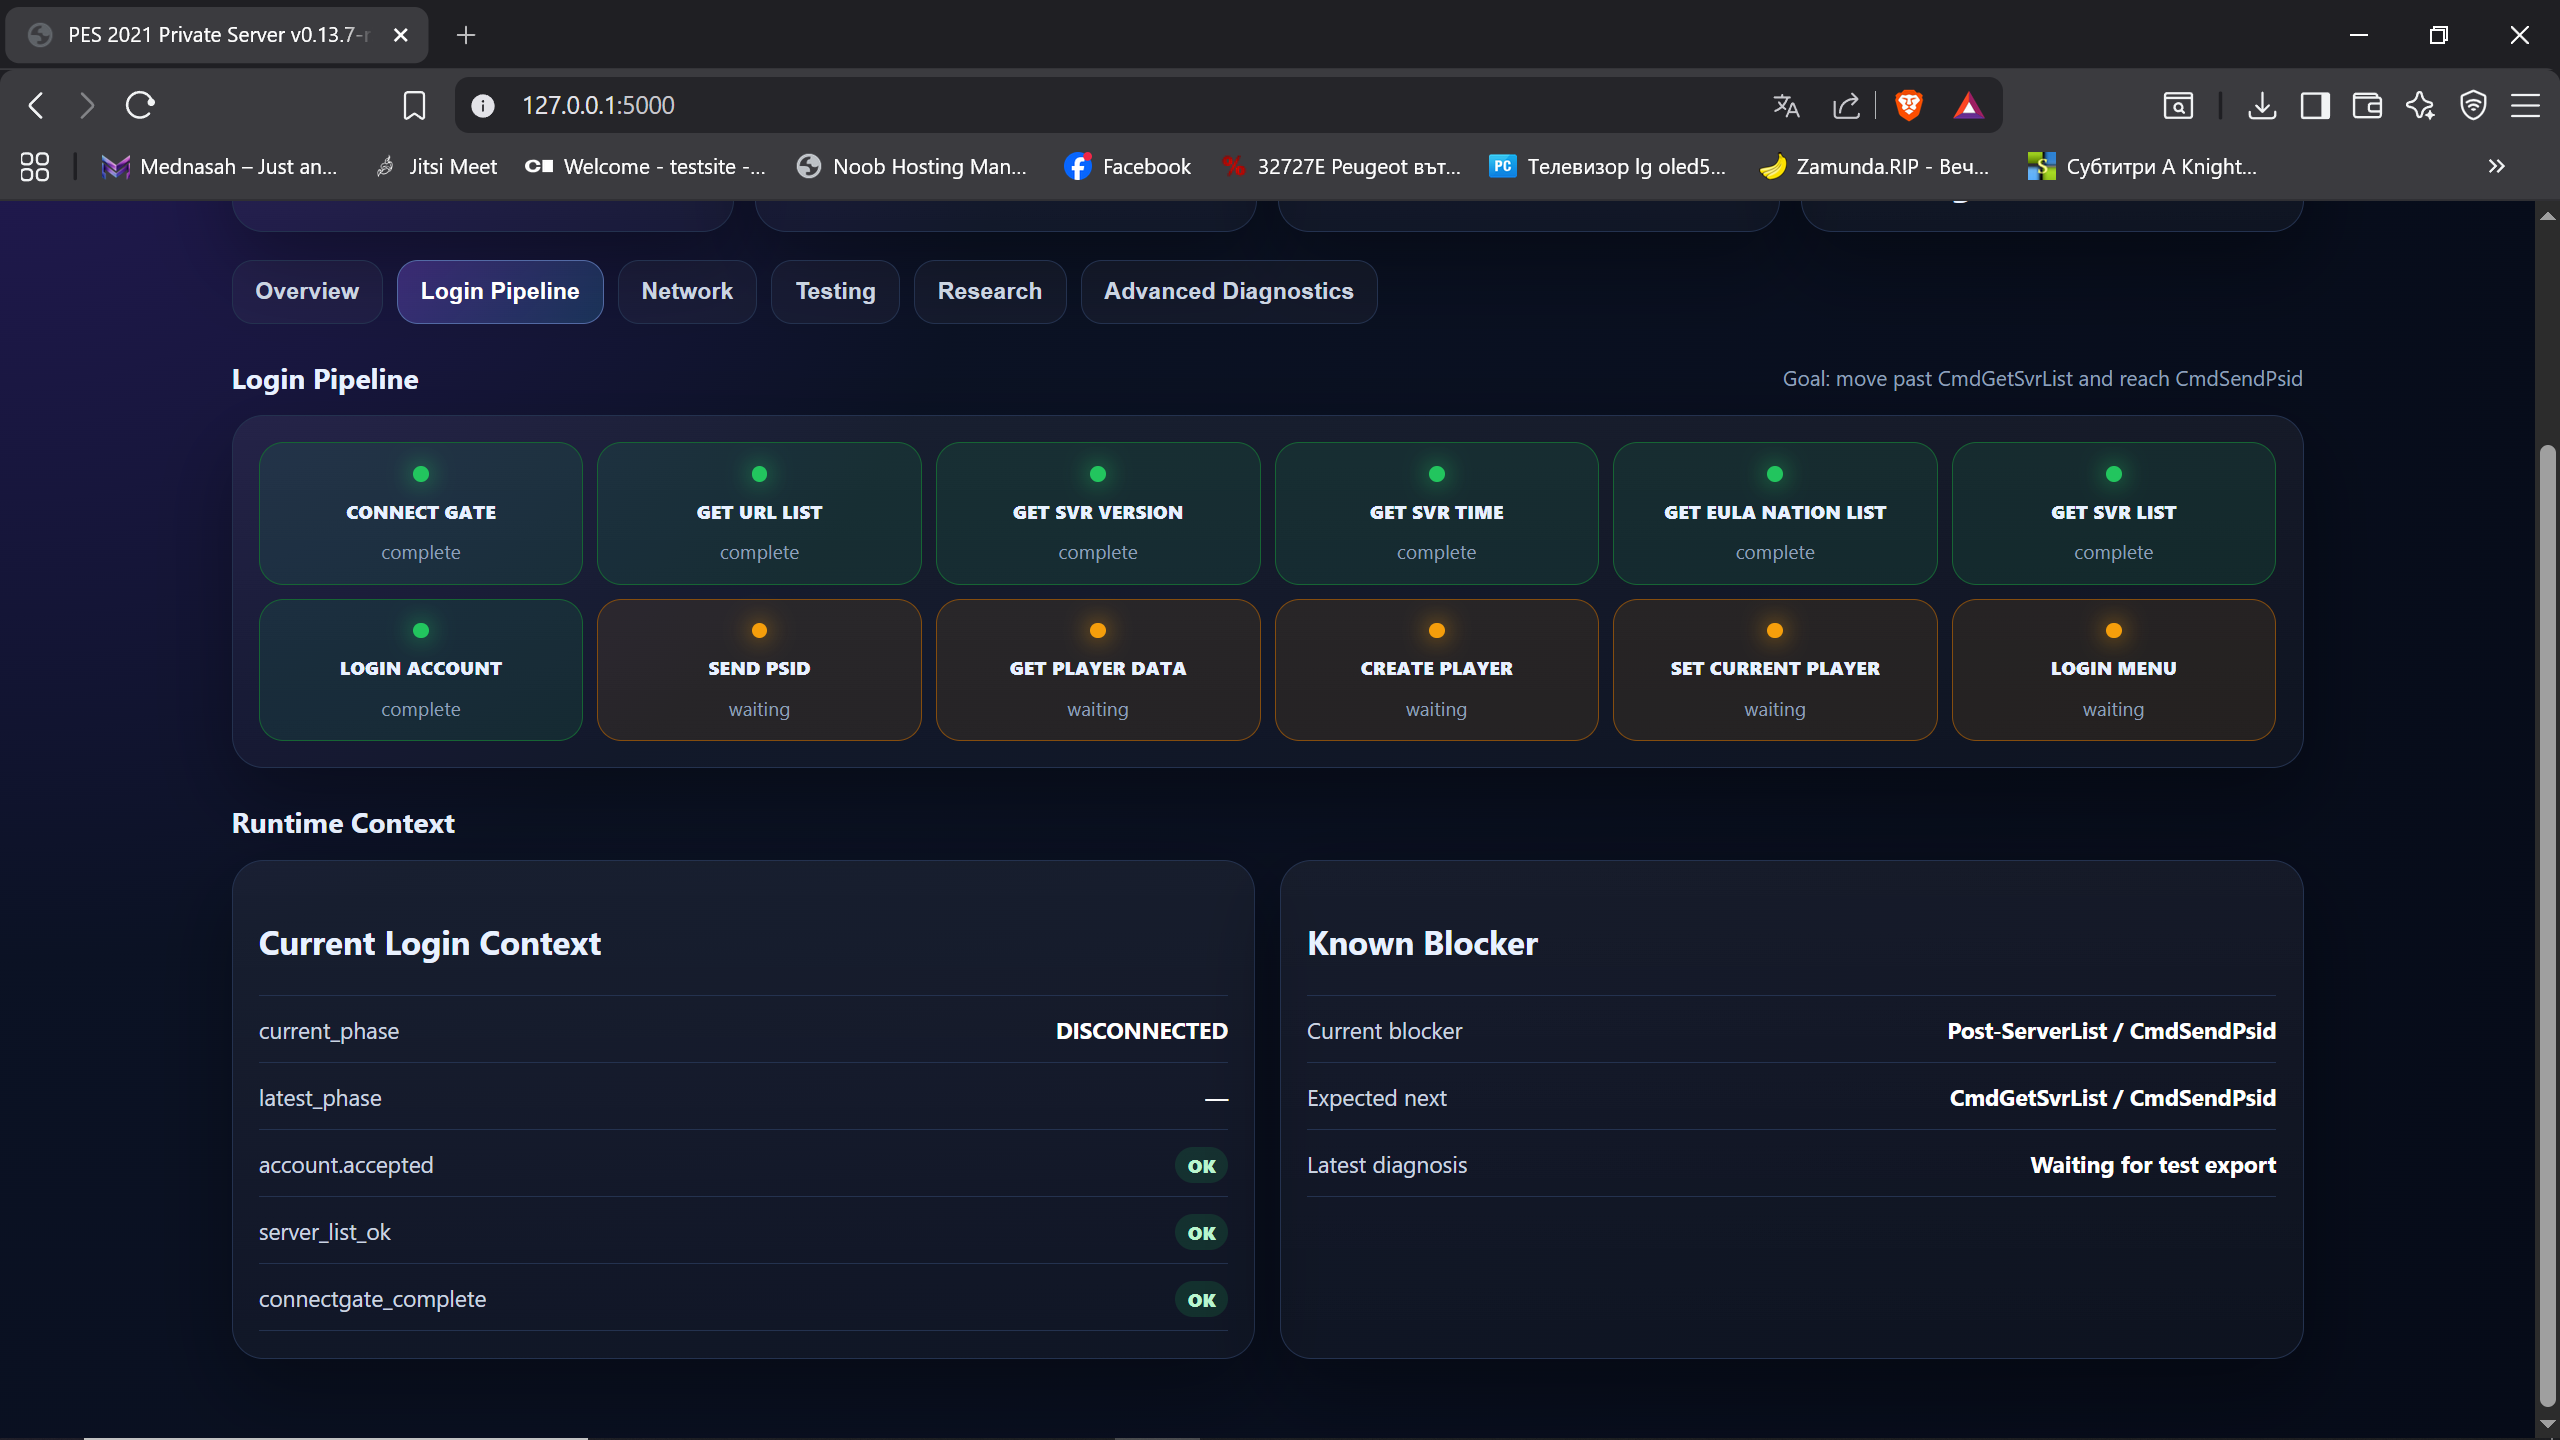Image resolution: width=2560 pixels, height=1440 pixels.
Task: Click the GET URL LIST pipeline card
Action: (x=759, y=513)
